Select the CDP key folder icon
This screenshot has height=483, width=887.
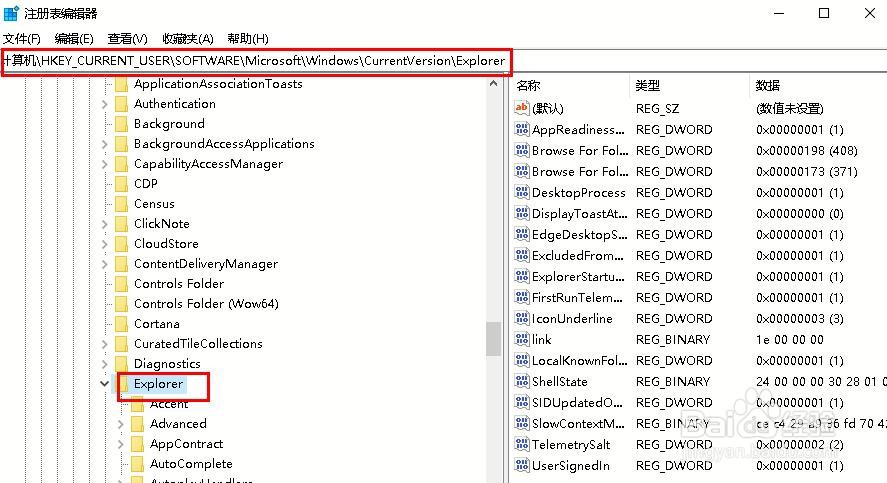[121, 184]
